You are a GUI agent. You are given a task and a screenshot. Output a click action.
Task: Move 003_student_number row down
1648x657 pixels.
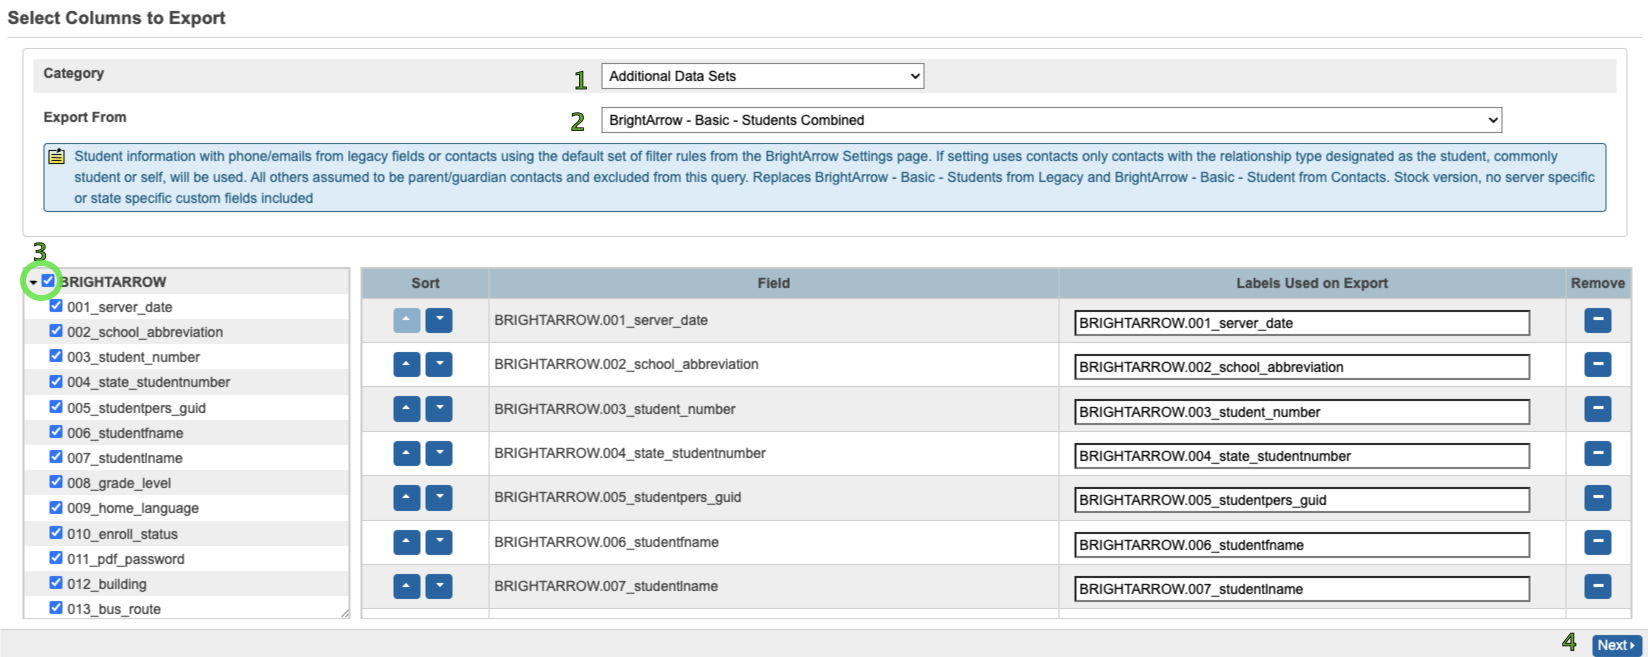[x=439, y=409]
